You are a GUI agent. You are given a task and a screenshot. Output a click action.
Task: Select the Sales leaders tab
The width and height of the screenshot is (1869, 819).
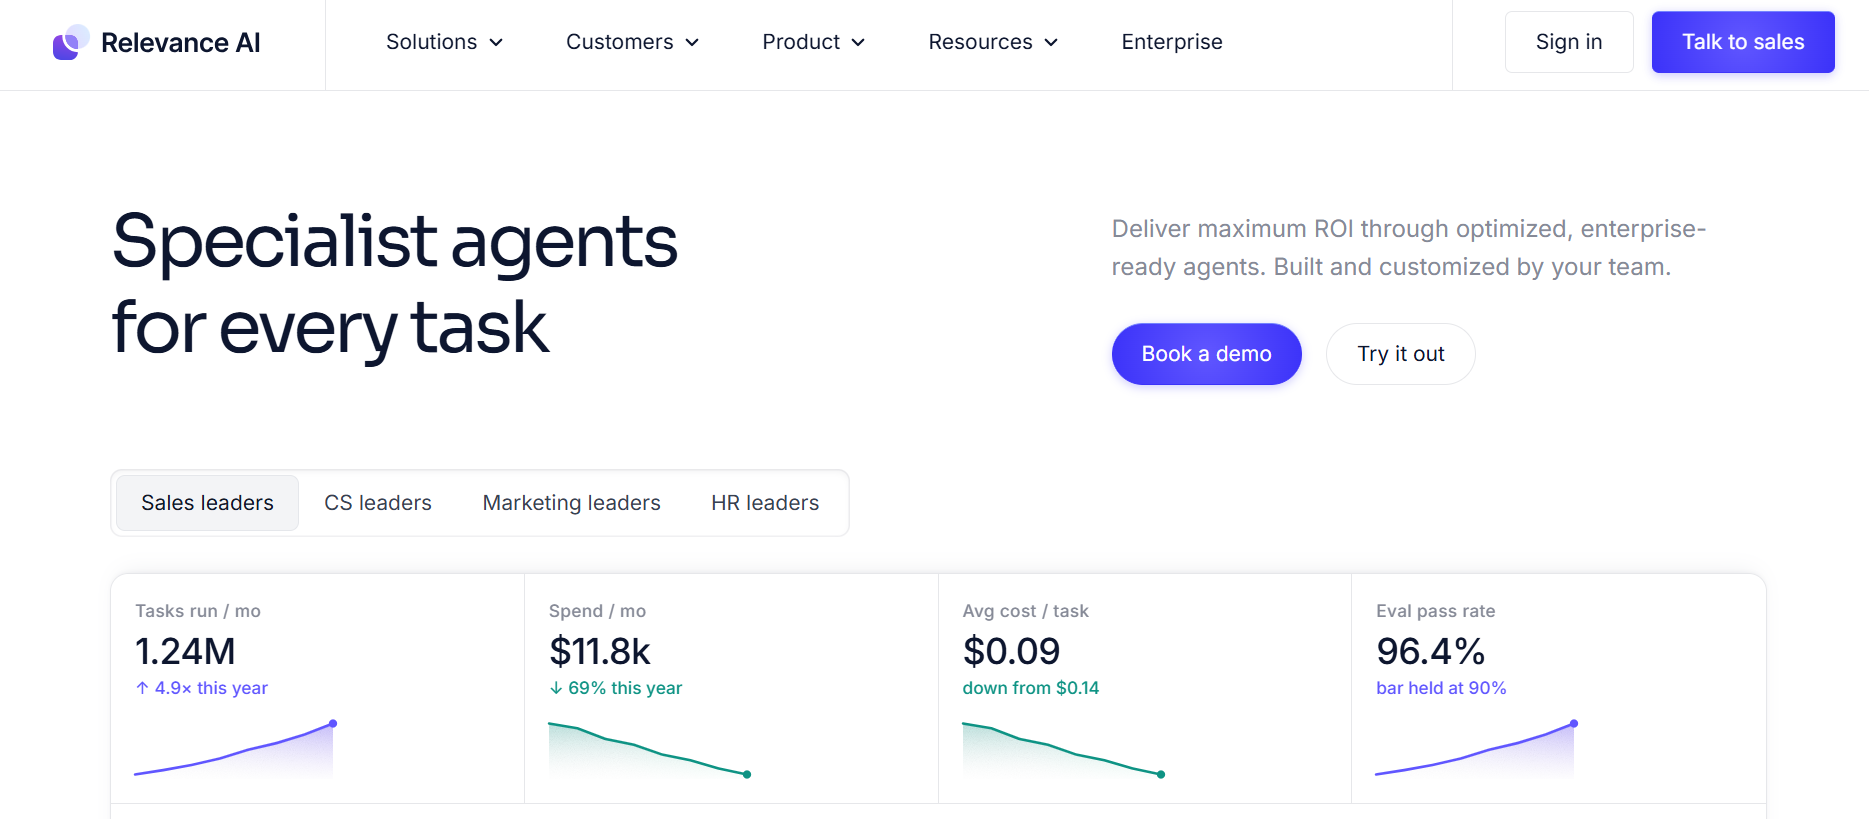207,503
